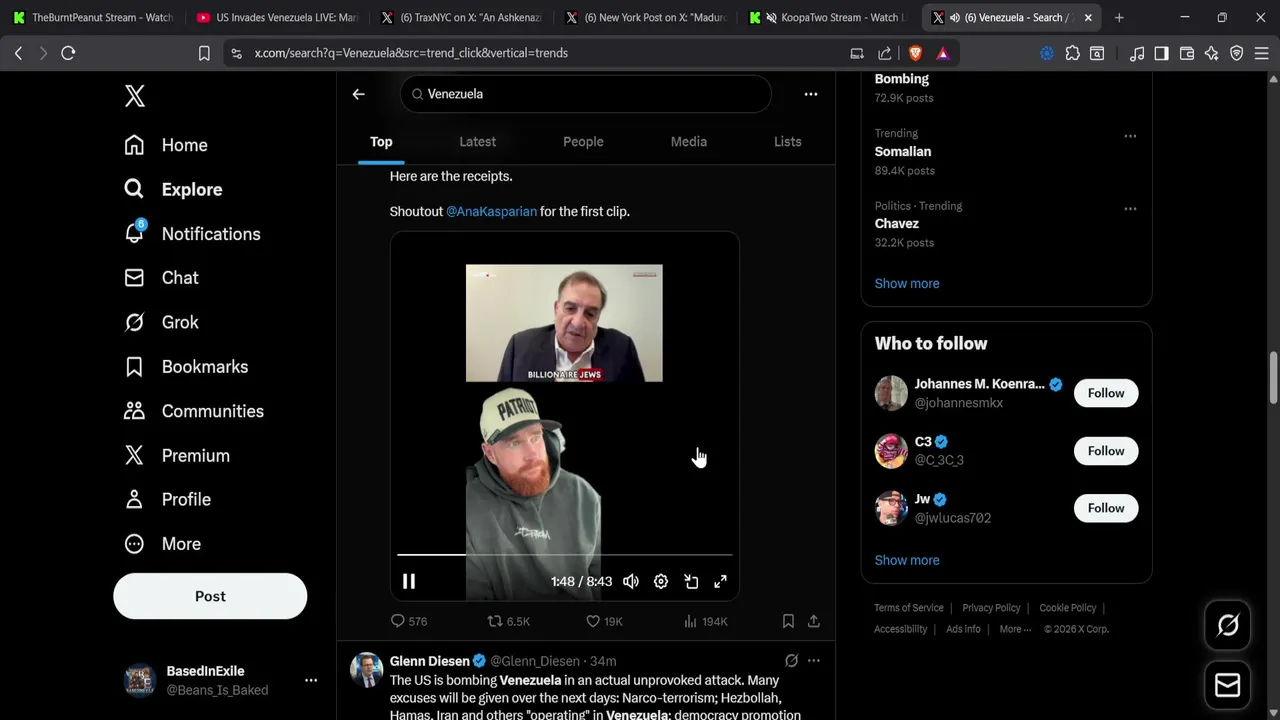Expand the video to fullscreen
This screenshot has height=720, width=1280.
[720, 581]
